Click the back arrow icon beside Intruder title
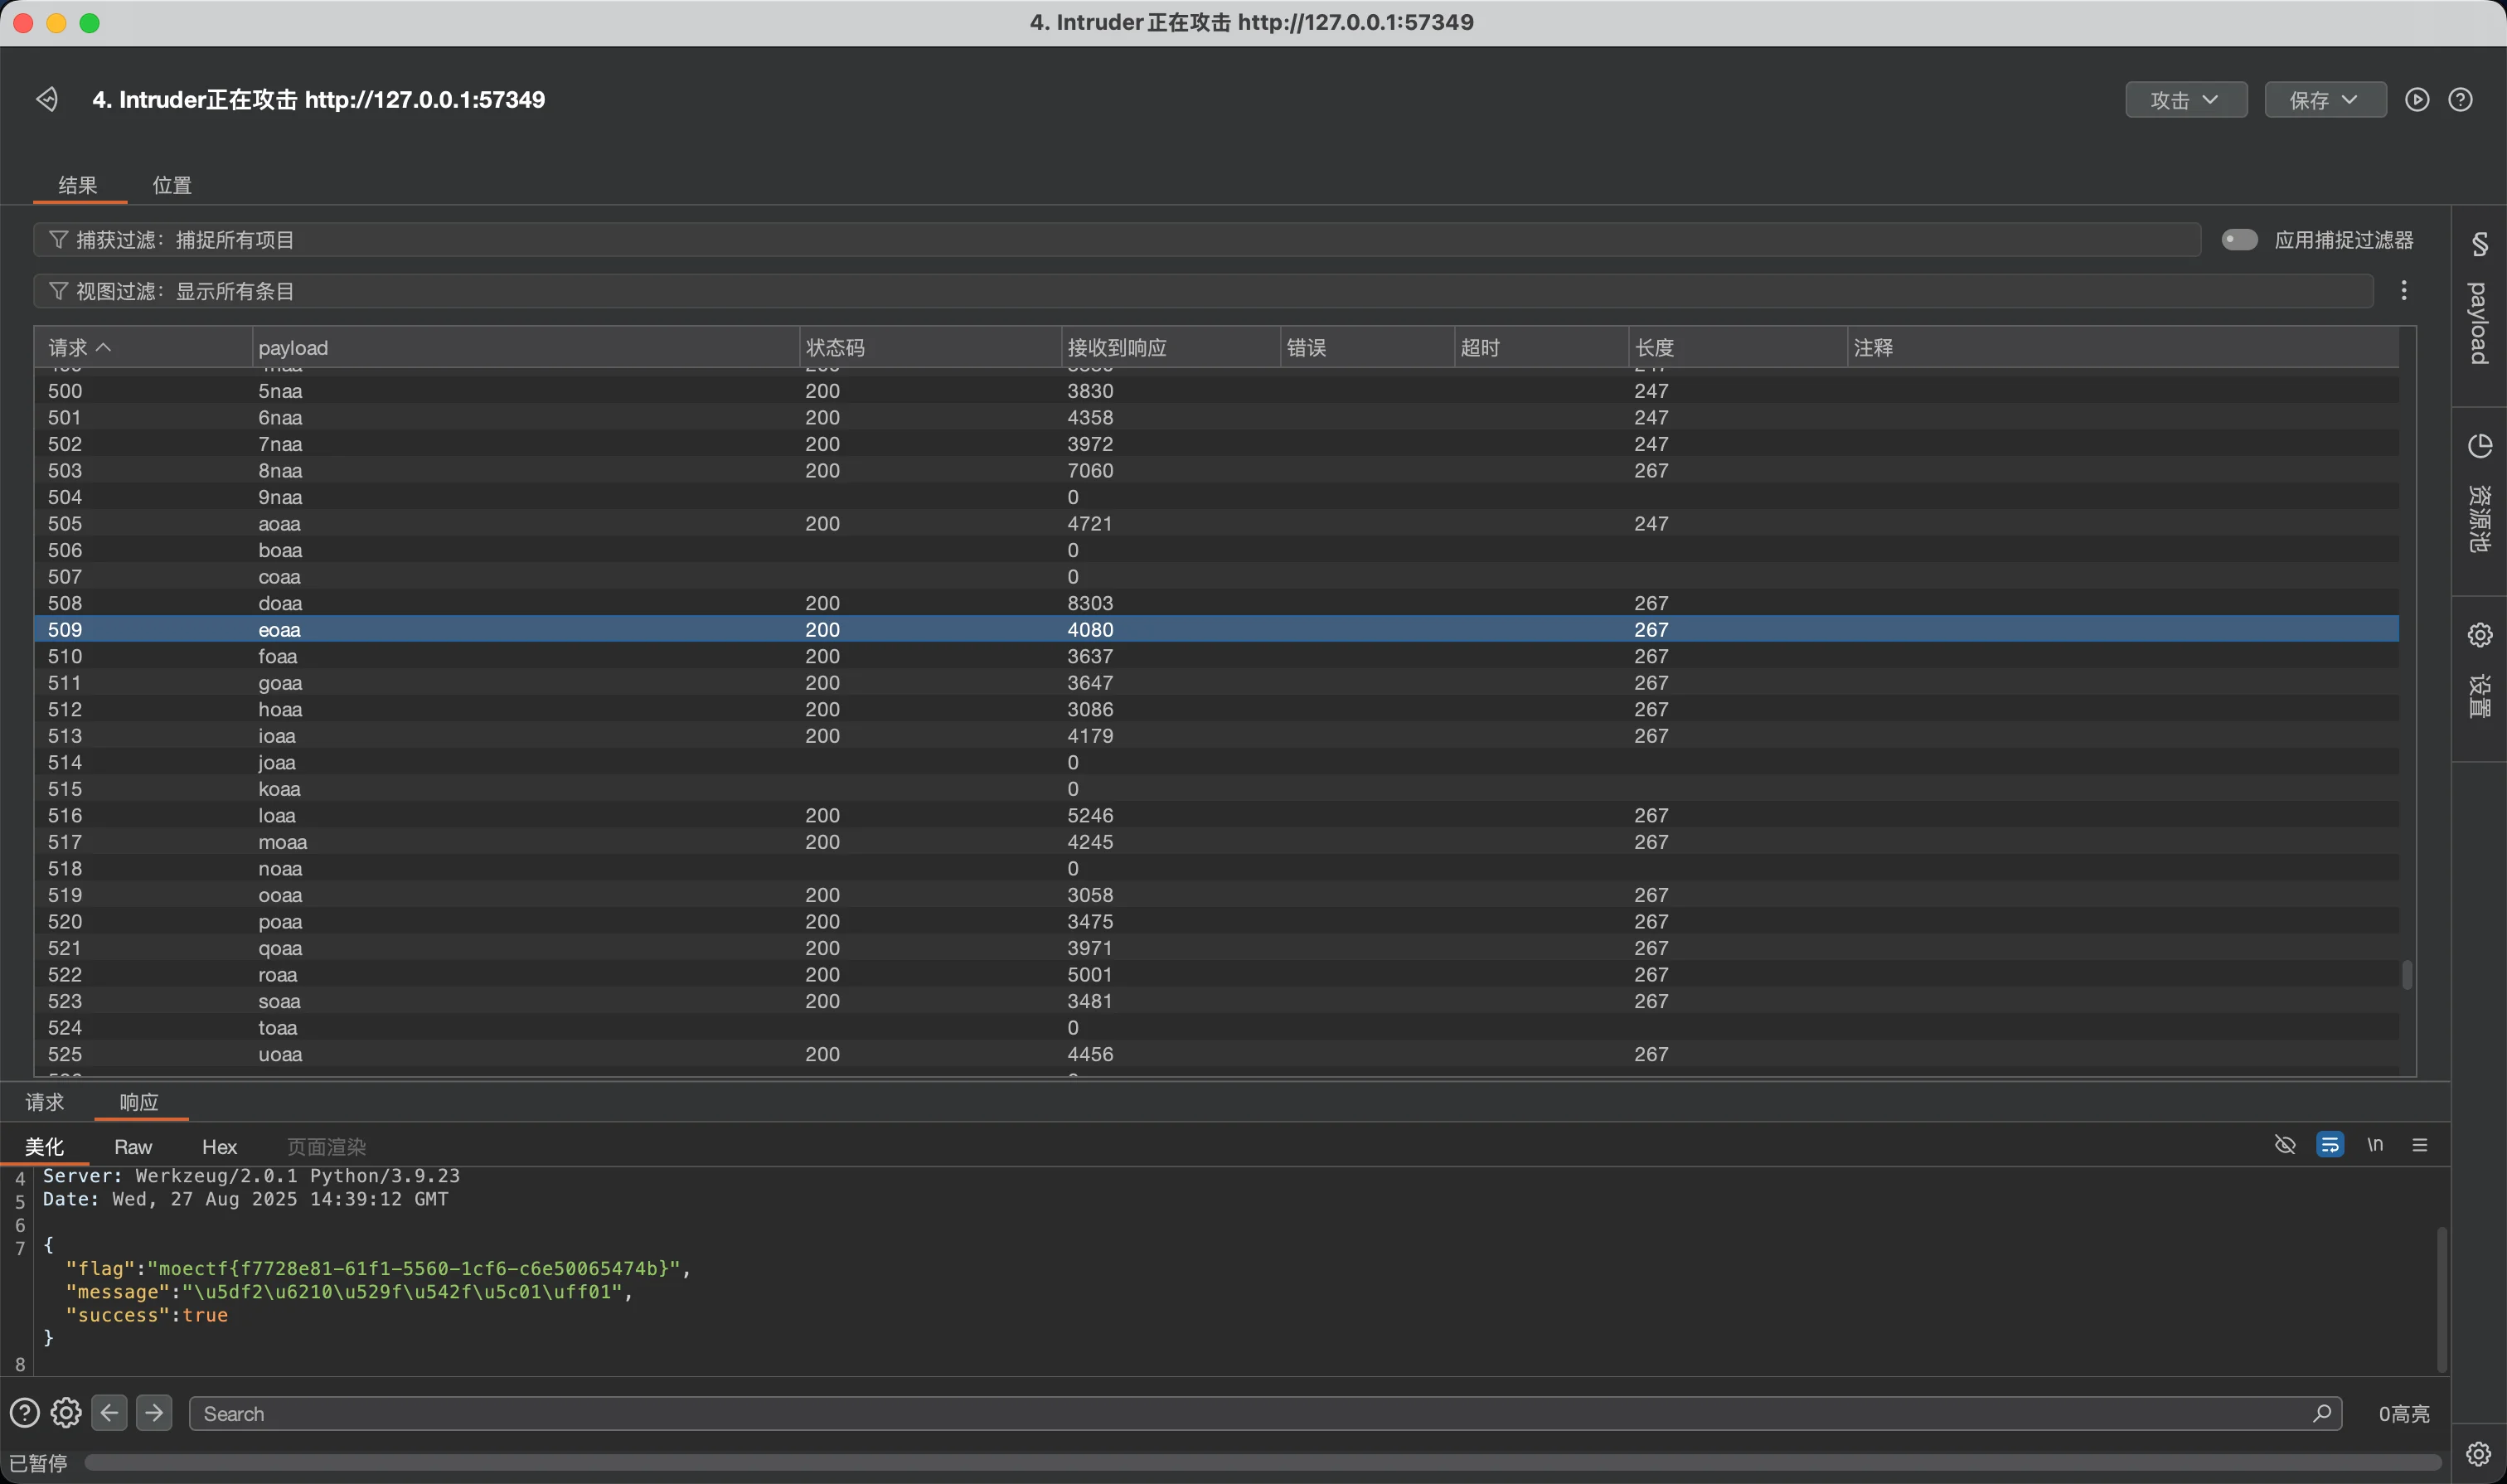Viewport: 2507px width, 1484px height. pos(47,99)
